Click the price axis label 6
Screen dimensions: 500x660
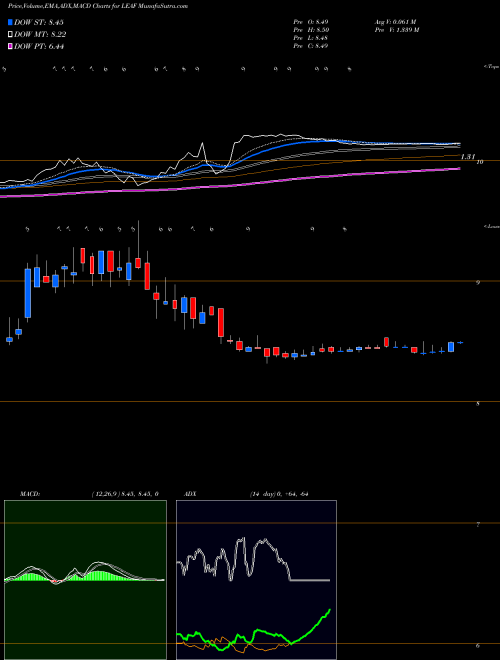[x=478, y=646]
